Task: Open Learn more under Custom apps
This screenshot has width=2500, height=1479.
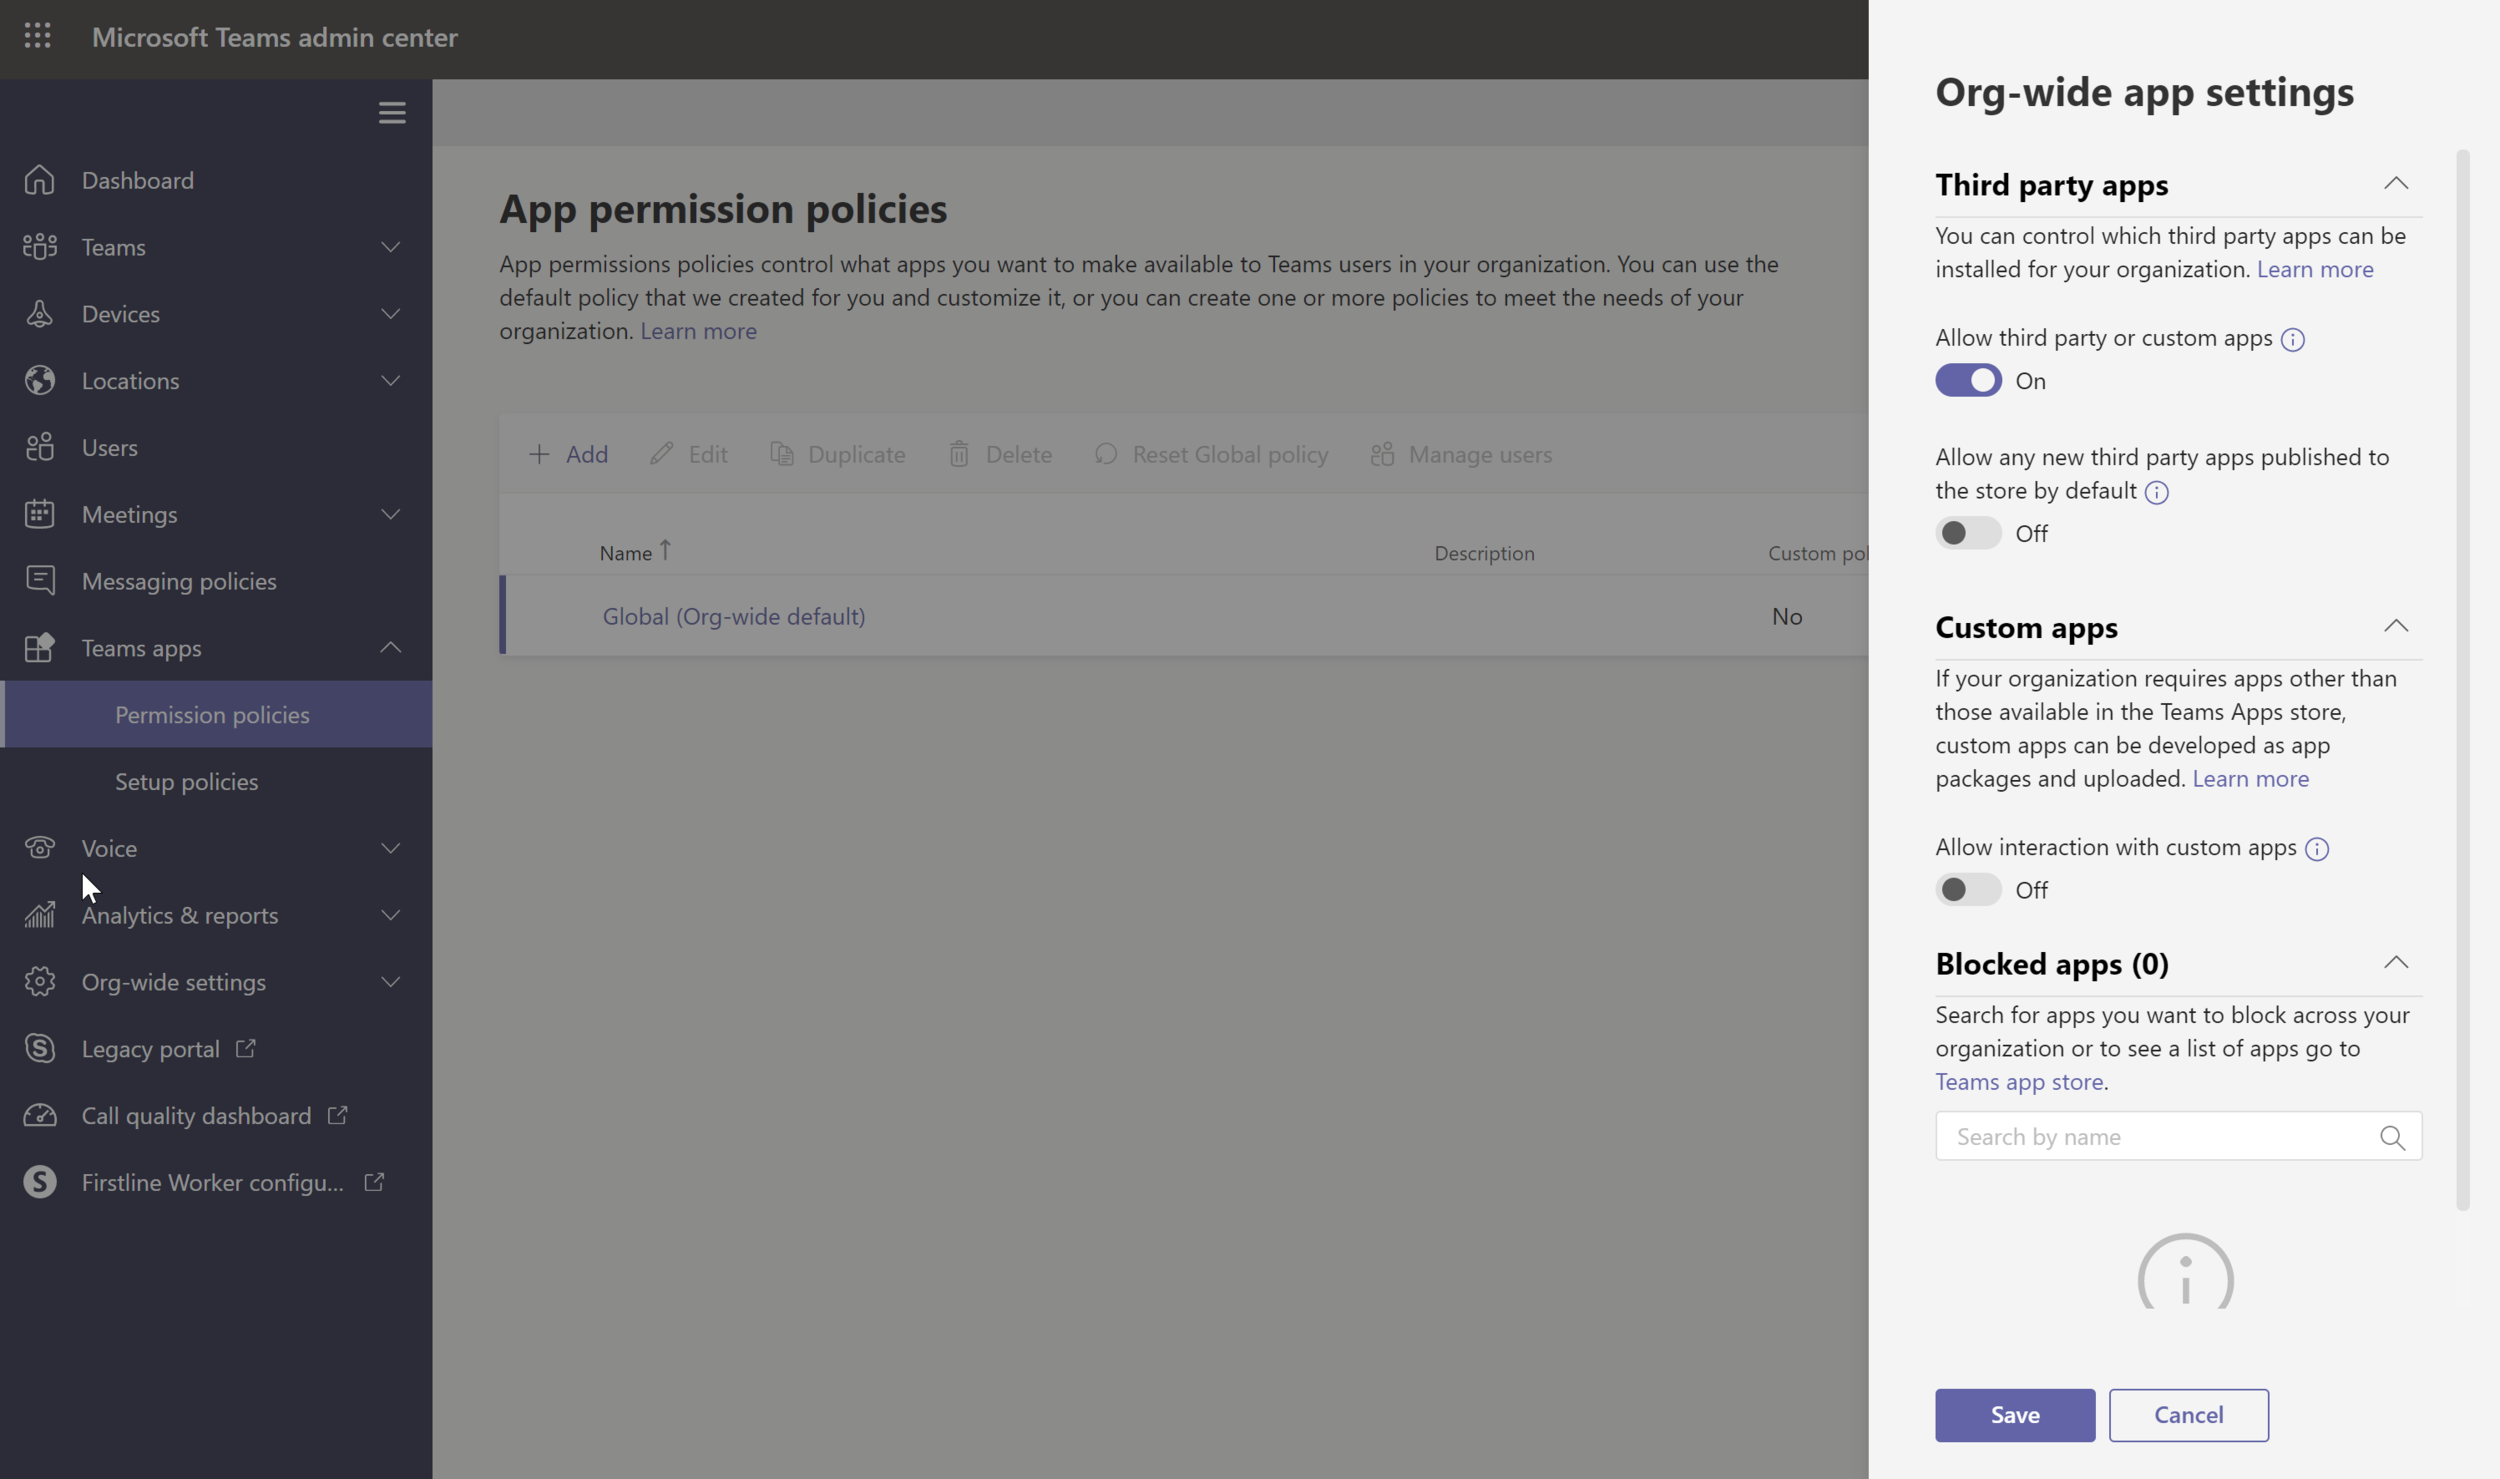Action: 2250,778
